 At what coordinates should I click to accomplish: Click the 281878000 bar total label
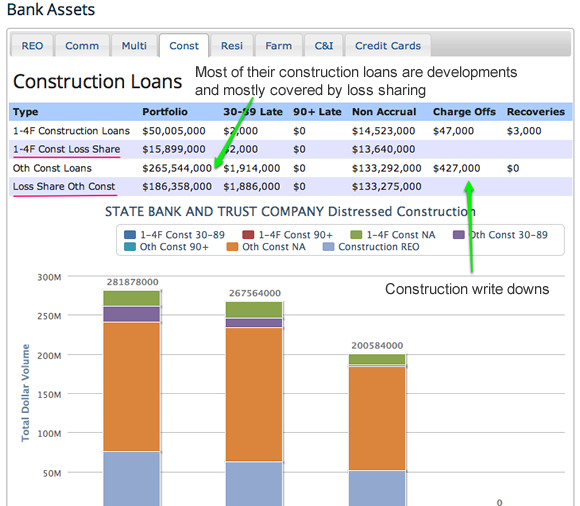point(132,282)
